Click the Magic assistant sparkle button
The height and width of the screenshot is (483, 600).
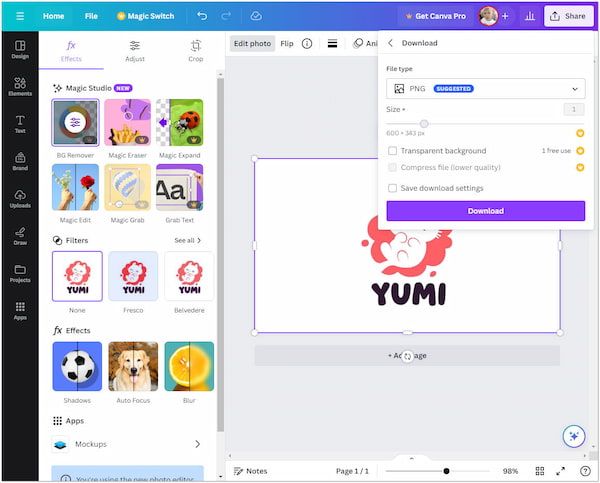573,437
